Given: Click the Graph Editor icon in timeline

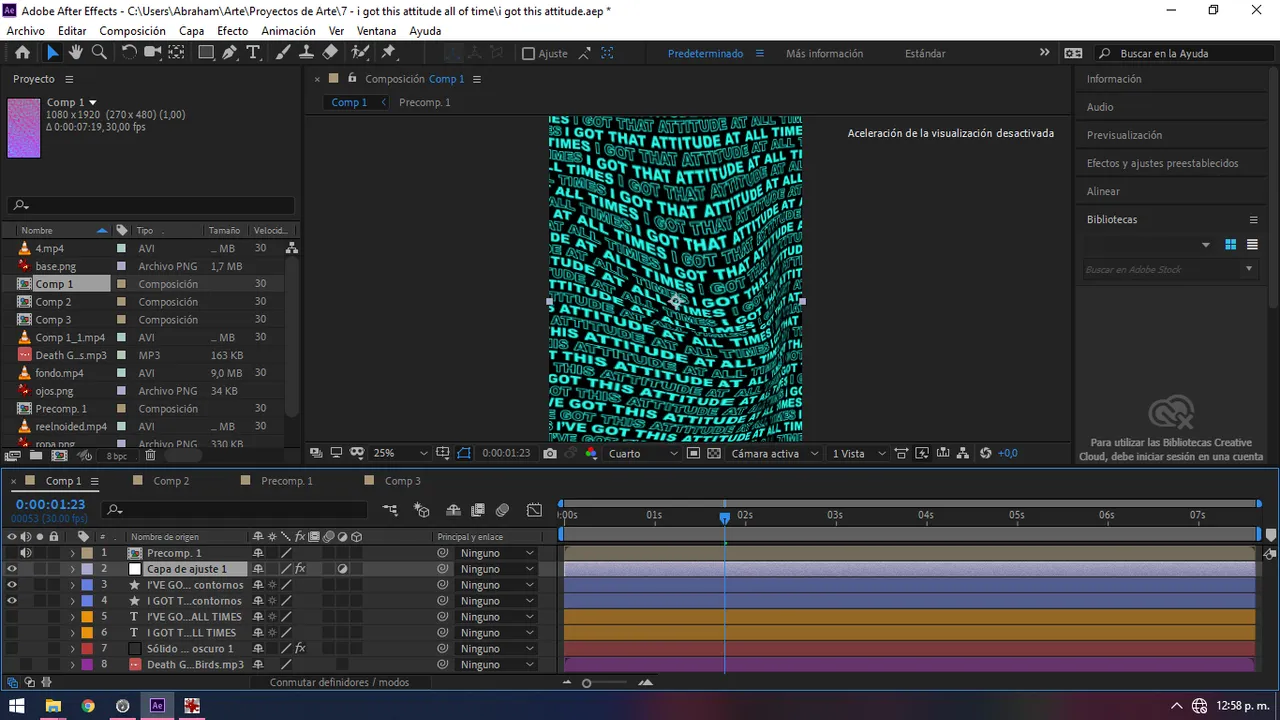Looking at the screenshot, I should tap(535, 510).
